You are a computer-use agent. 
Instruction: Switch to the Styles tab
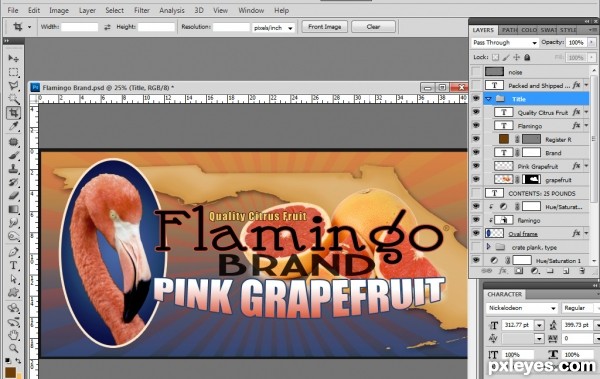pos(568,30)
